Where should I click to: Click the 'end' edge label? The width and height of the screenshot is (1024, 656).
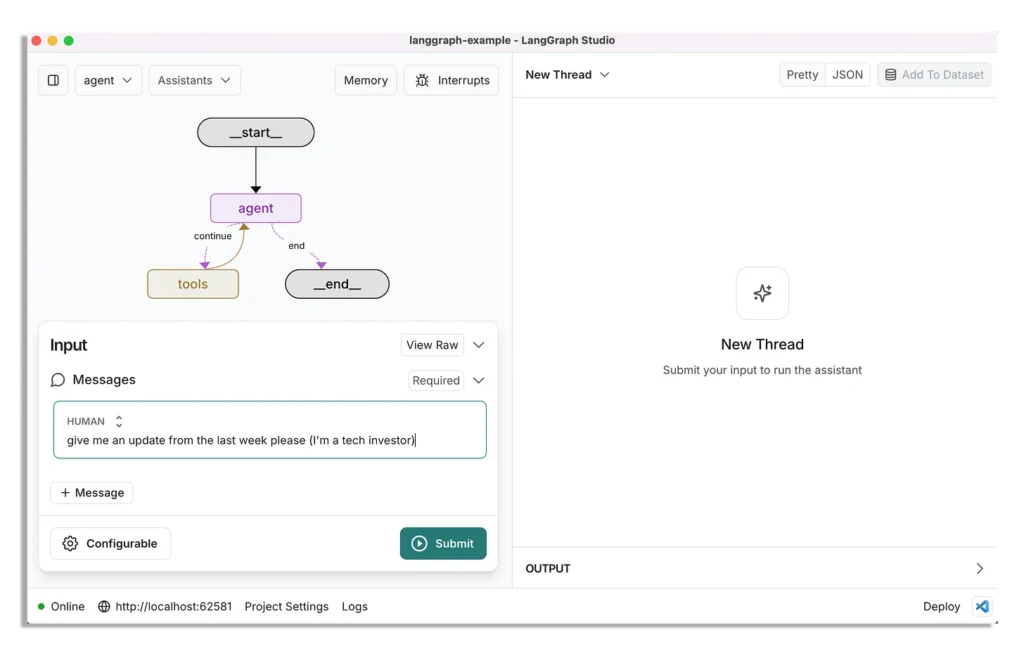296,246
